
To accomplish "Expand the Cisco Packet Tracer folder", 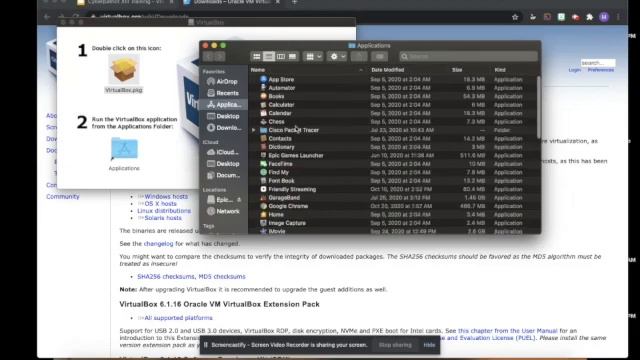I will point(253,130).
